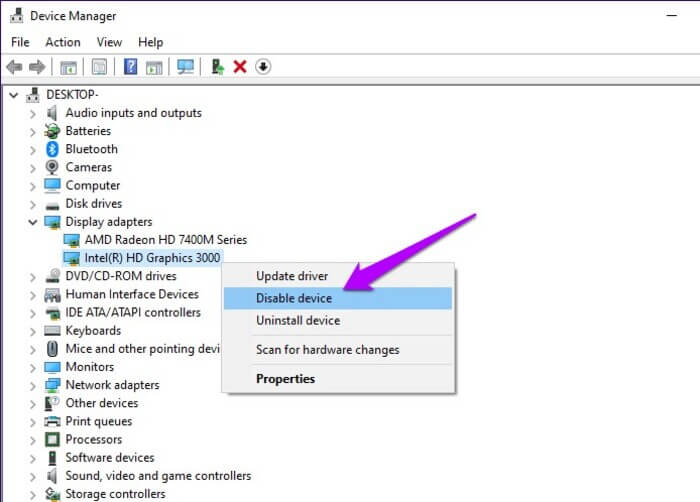Choose Disable device from context menu
700x502 pixels.
338,298
